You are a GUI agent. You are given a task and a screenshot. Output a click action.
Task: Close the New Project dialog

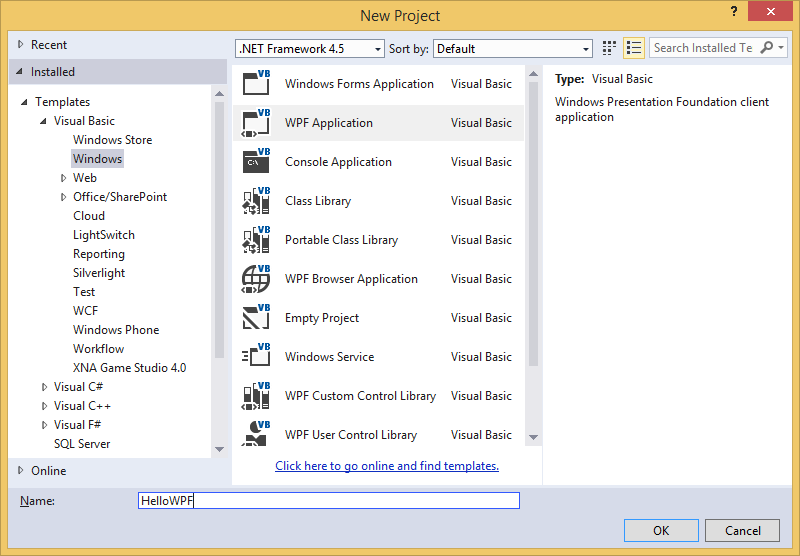click(x=770, y=11)
